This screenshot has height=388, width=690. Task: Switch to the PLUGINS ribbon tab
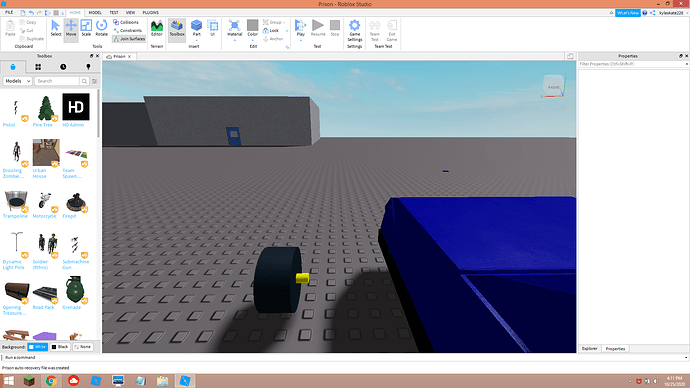[150, 13]
